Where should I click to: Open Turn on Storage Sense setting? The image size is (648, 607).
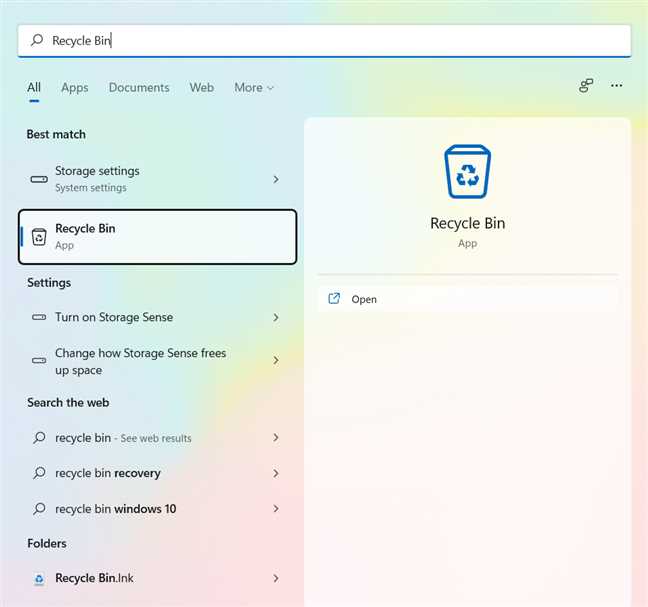click(157, 317)
